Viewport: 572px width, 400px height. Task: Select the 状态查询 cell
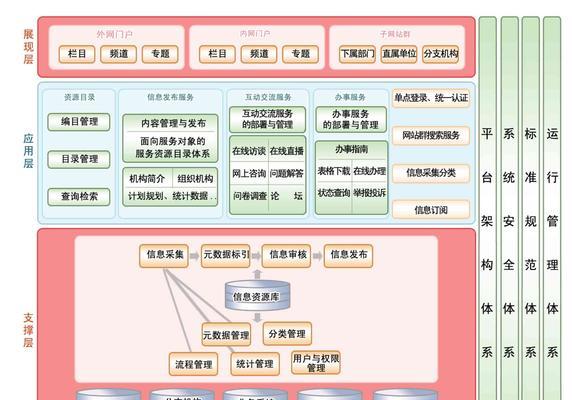point(334,193)
